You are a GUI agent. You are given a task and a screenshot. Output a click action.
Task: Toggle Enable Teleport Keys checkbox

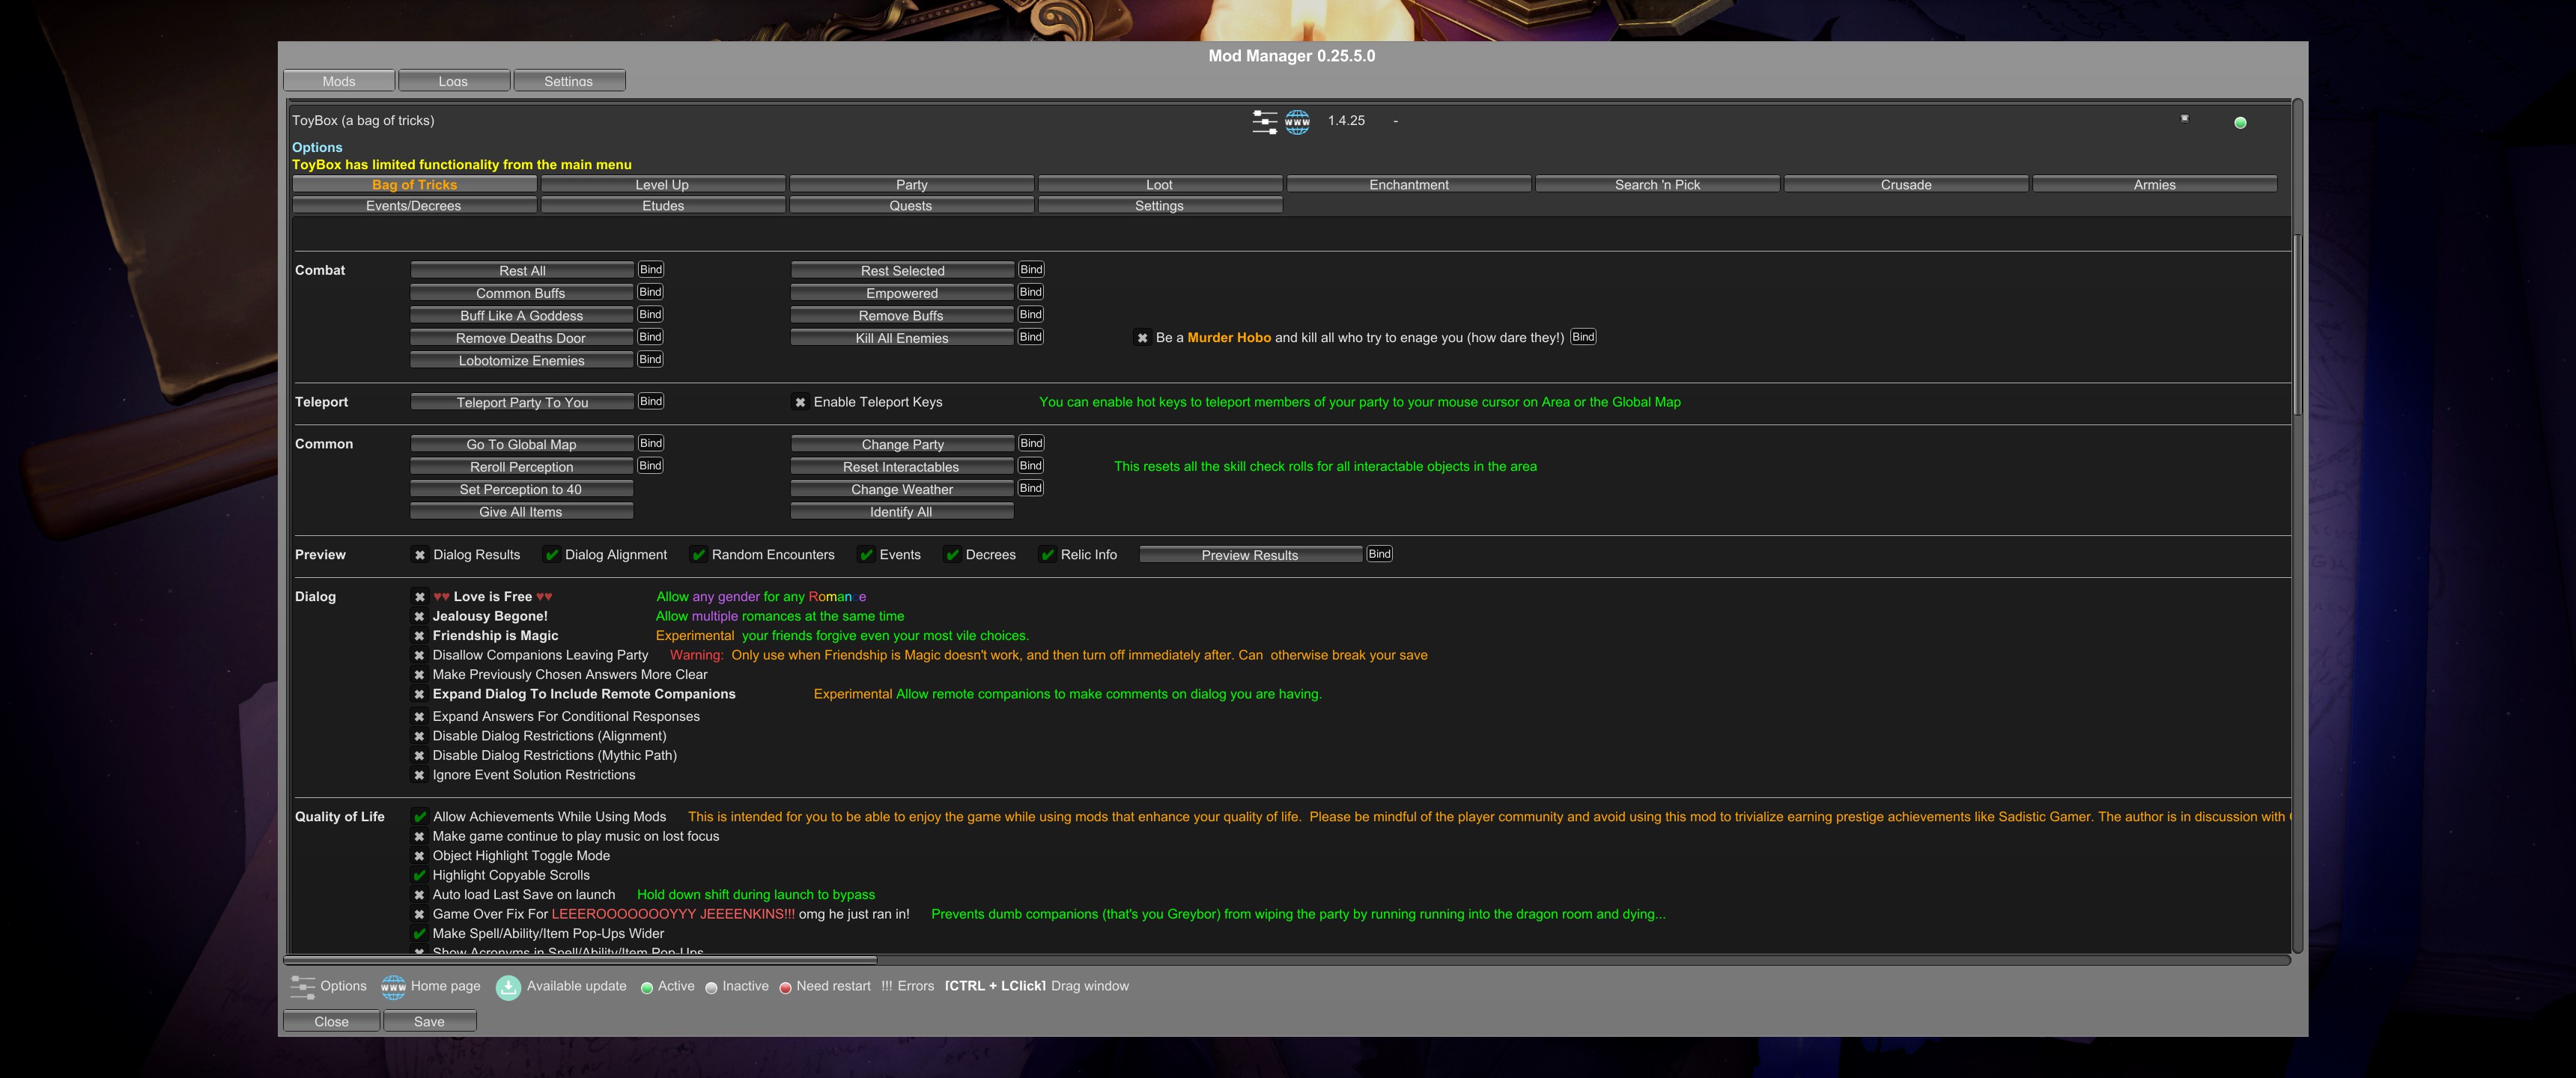pyautogui.click(x=800, y=403)
